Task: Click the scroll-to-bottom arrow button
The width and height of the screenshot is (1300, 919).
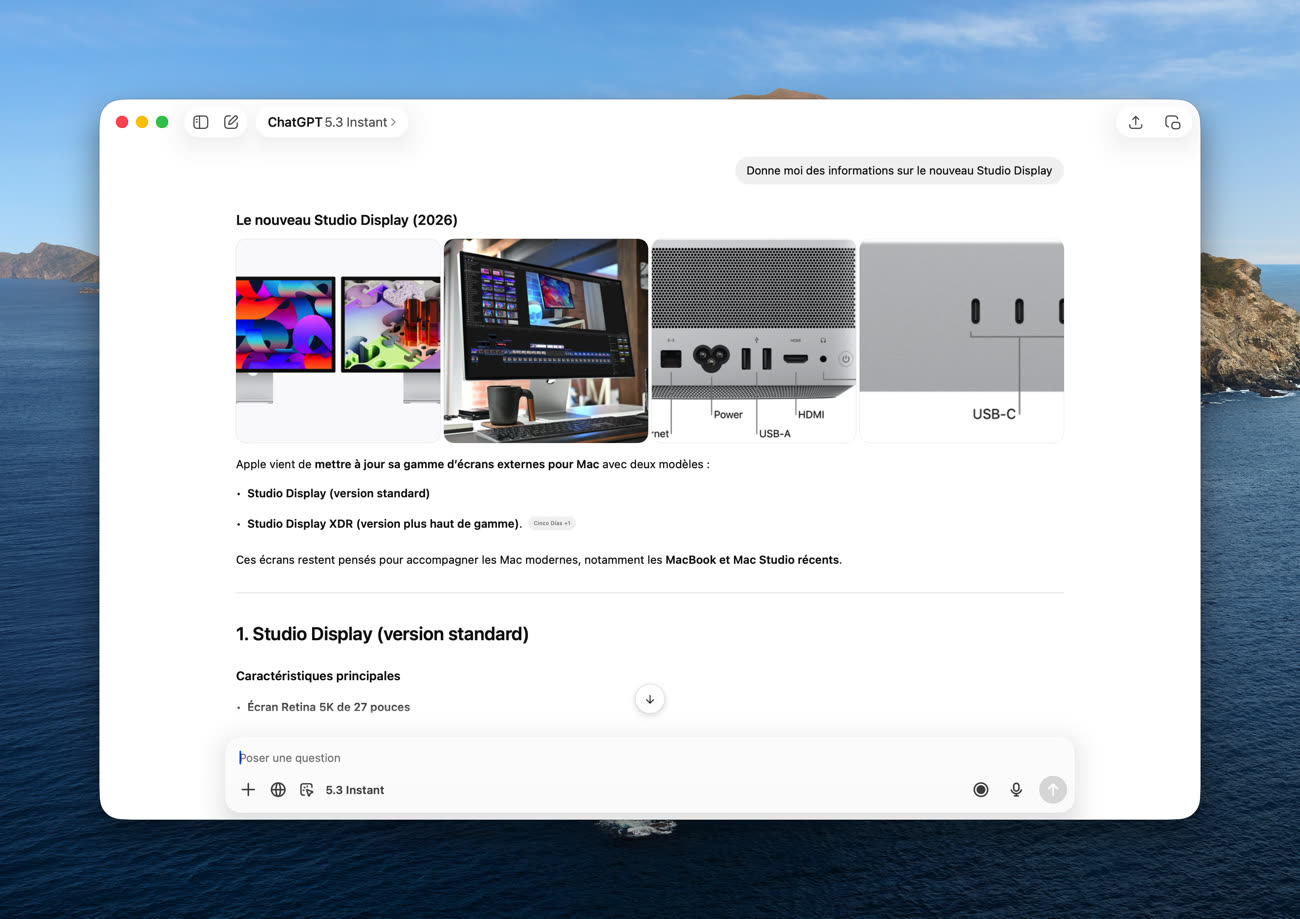Action: [x=650, y=699]
